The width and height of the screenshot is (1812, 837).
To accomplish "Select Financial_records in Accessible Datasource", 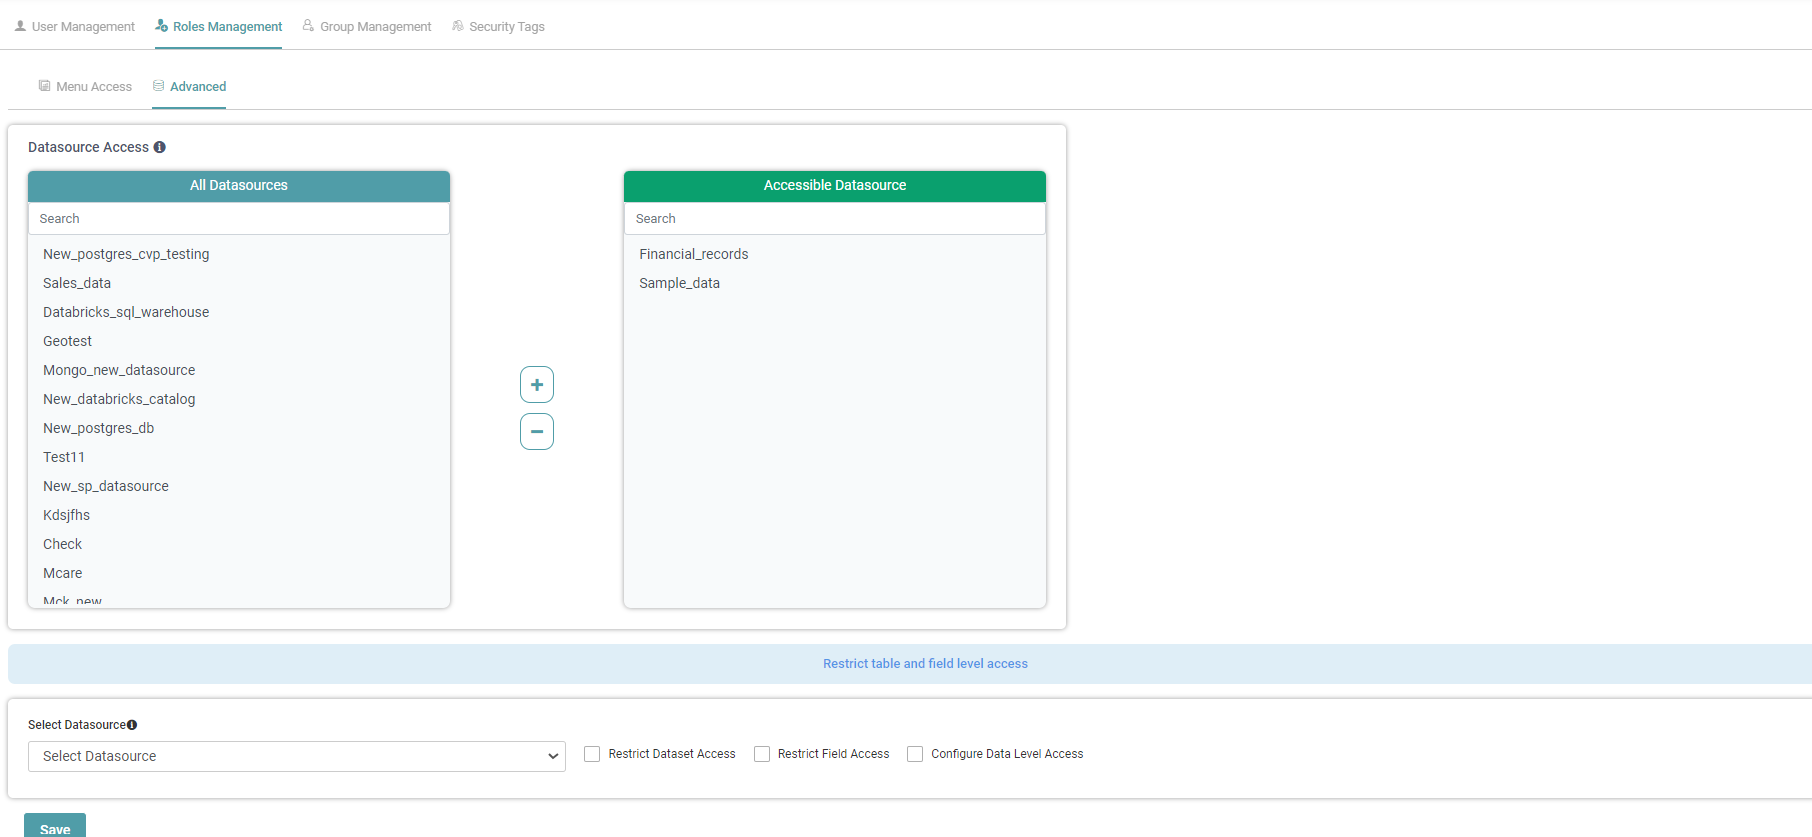I will [694, 254].
